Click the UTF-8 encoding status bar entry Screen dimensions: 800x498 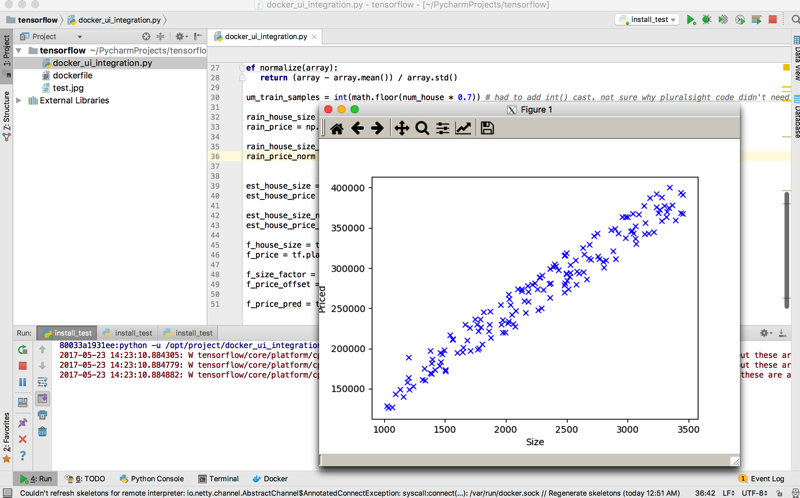[755, 493]
